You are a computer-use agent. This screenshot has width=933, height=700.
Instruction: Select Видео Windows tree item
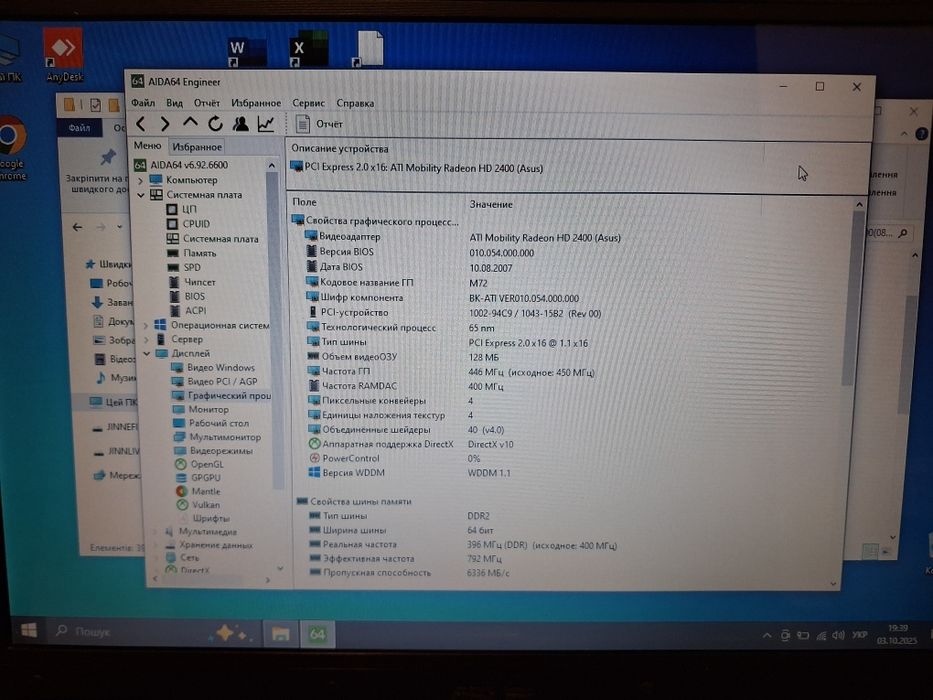coord(213,368)
